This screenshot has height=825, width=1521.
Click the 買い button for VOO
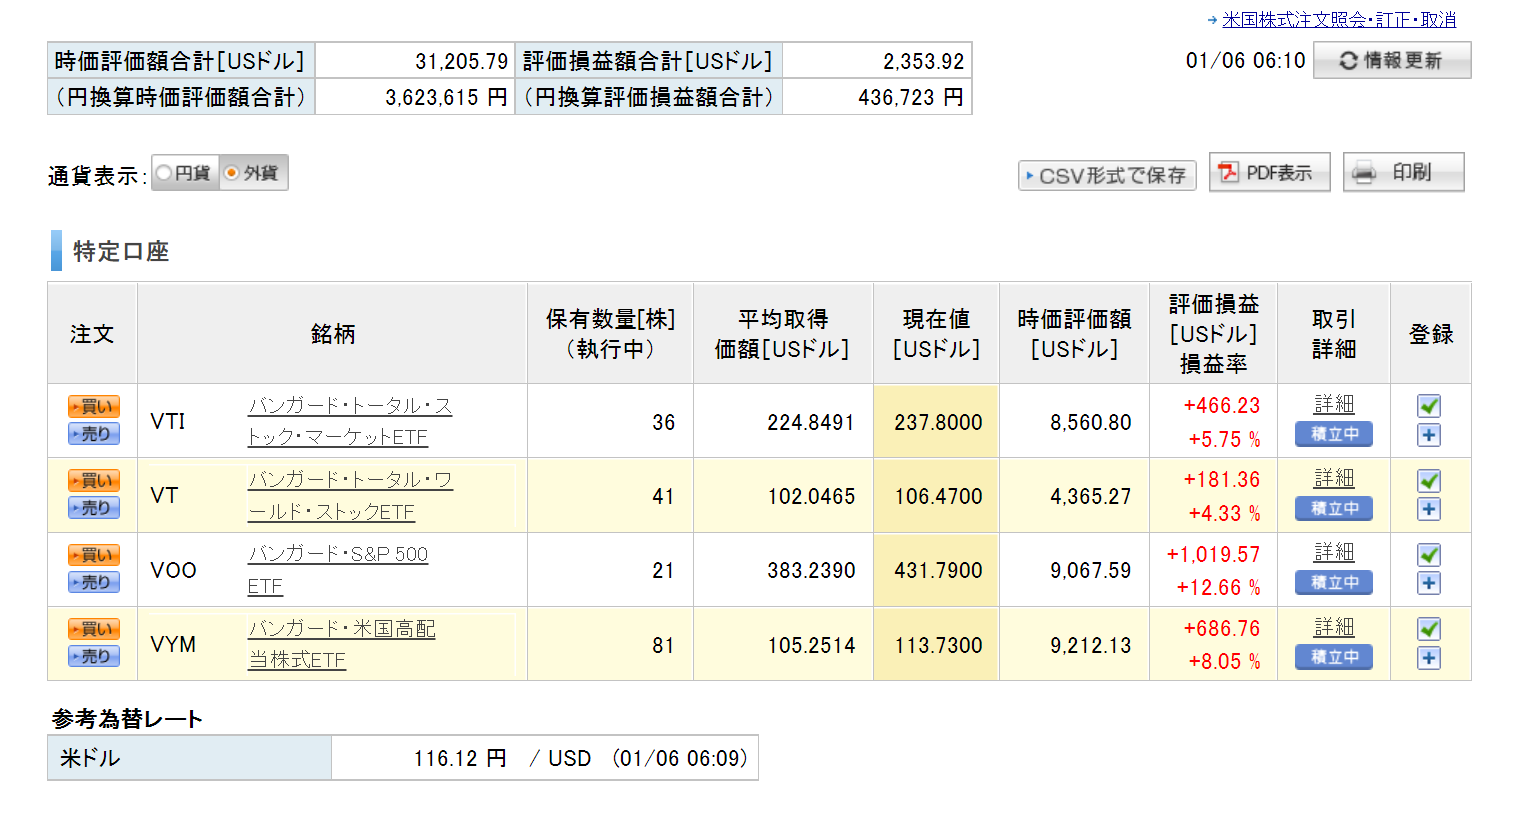(x=94, y=555)
